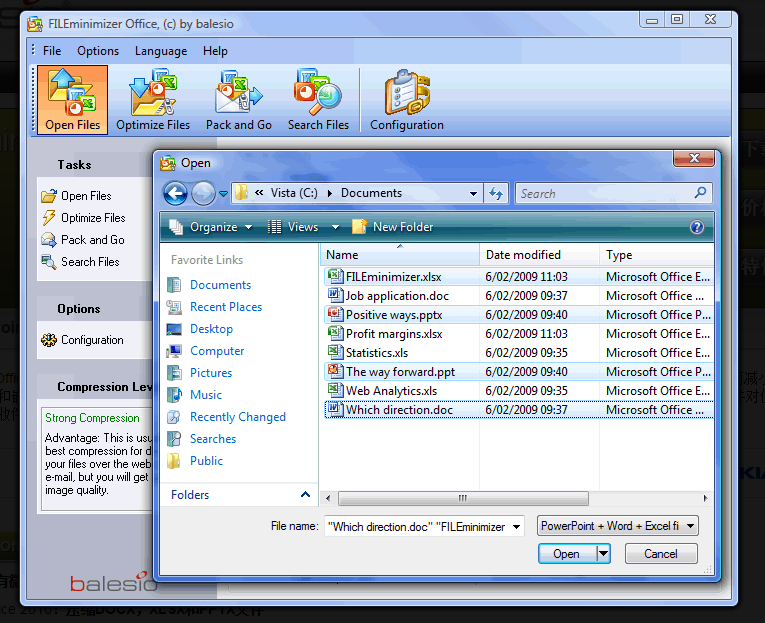Sort by Type column header

[x=657, y=255]
